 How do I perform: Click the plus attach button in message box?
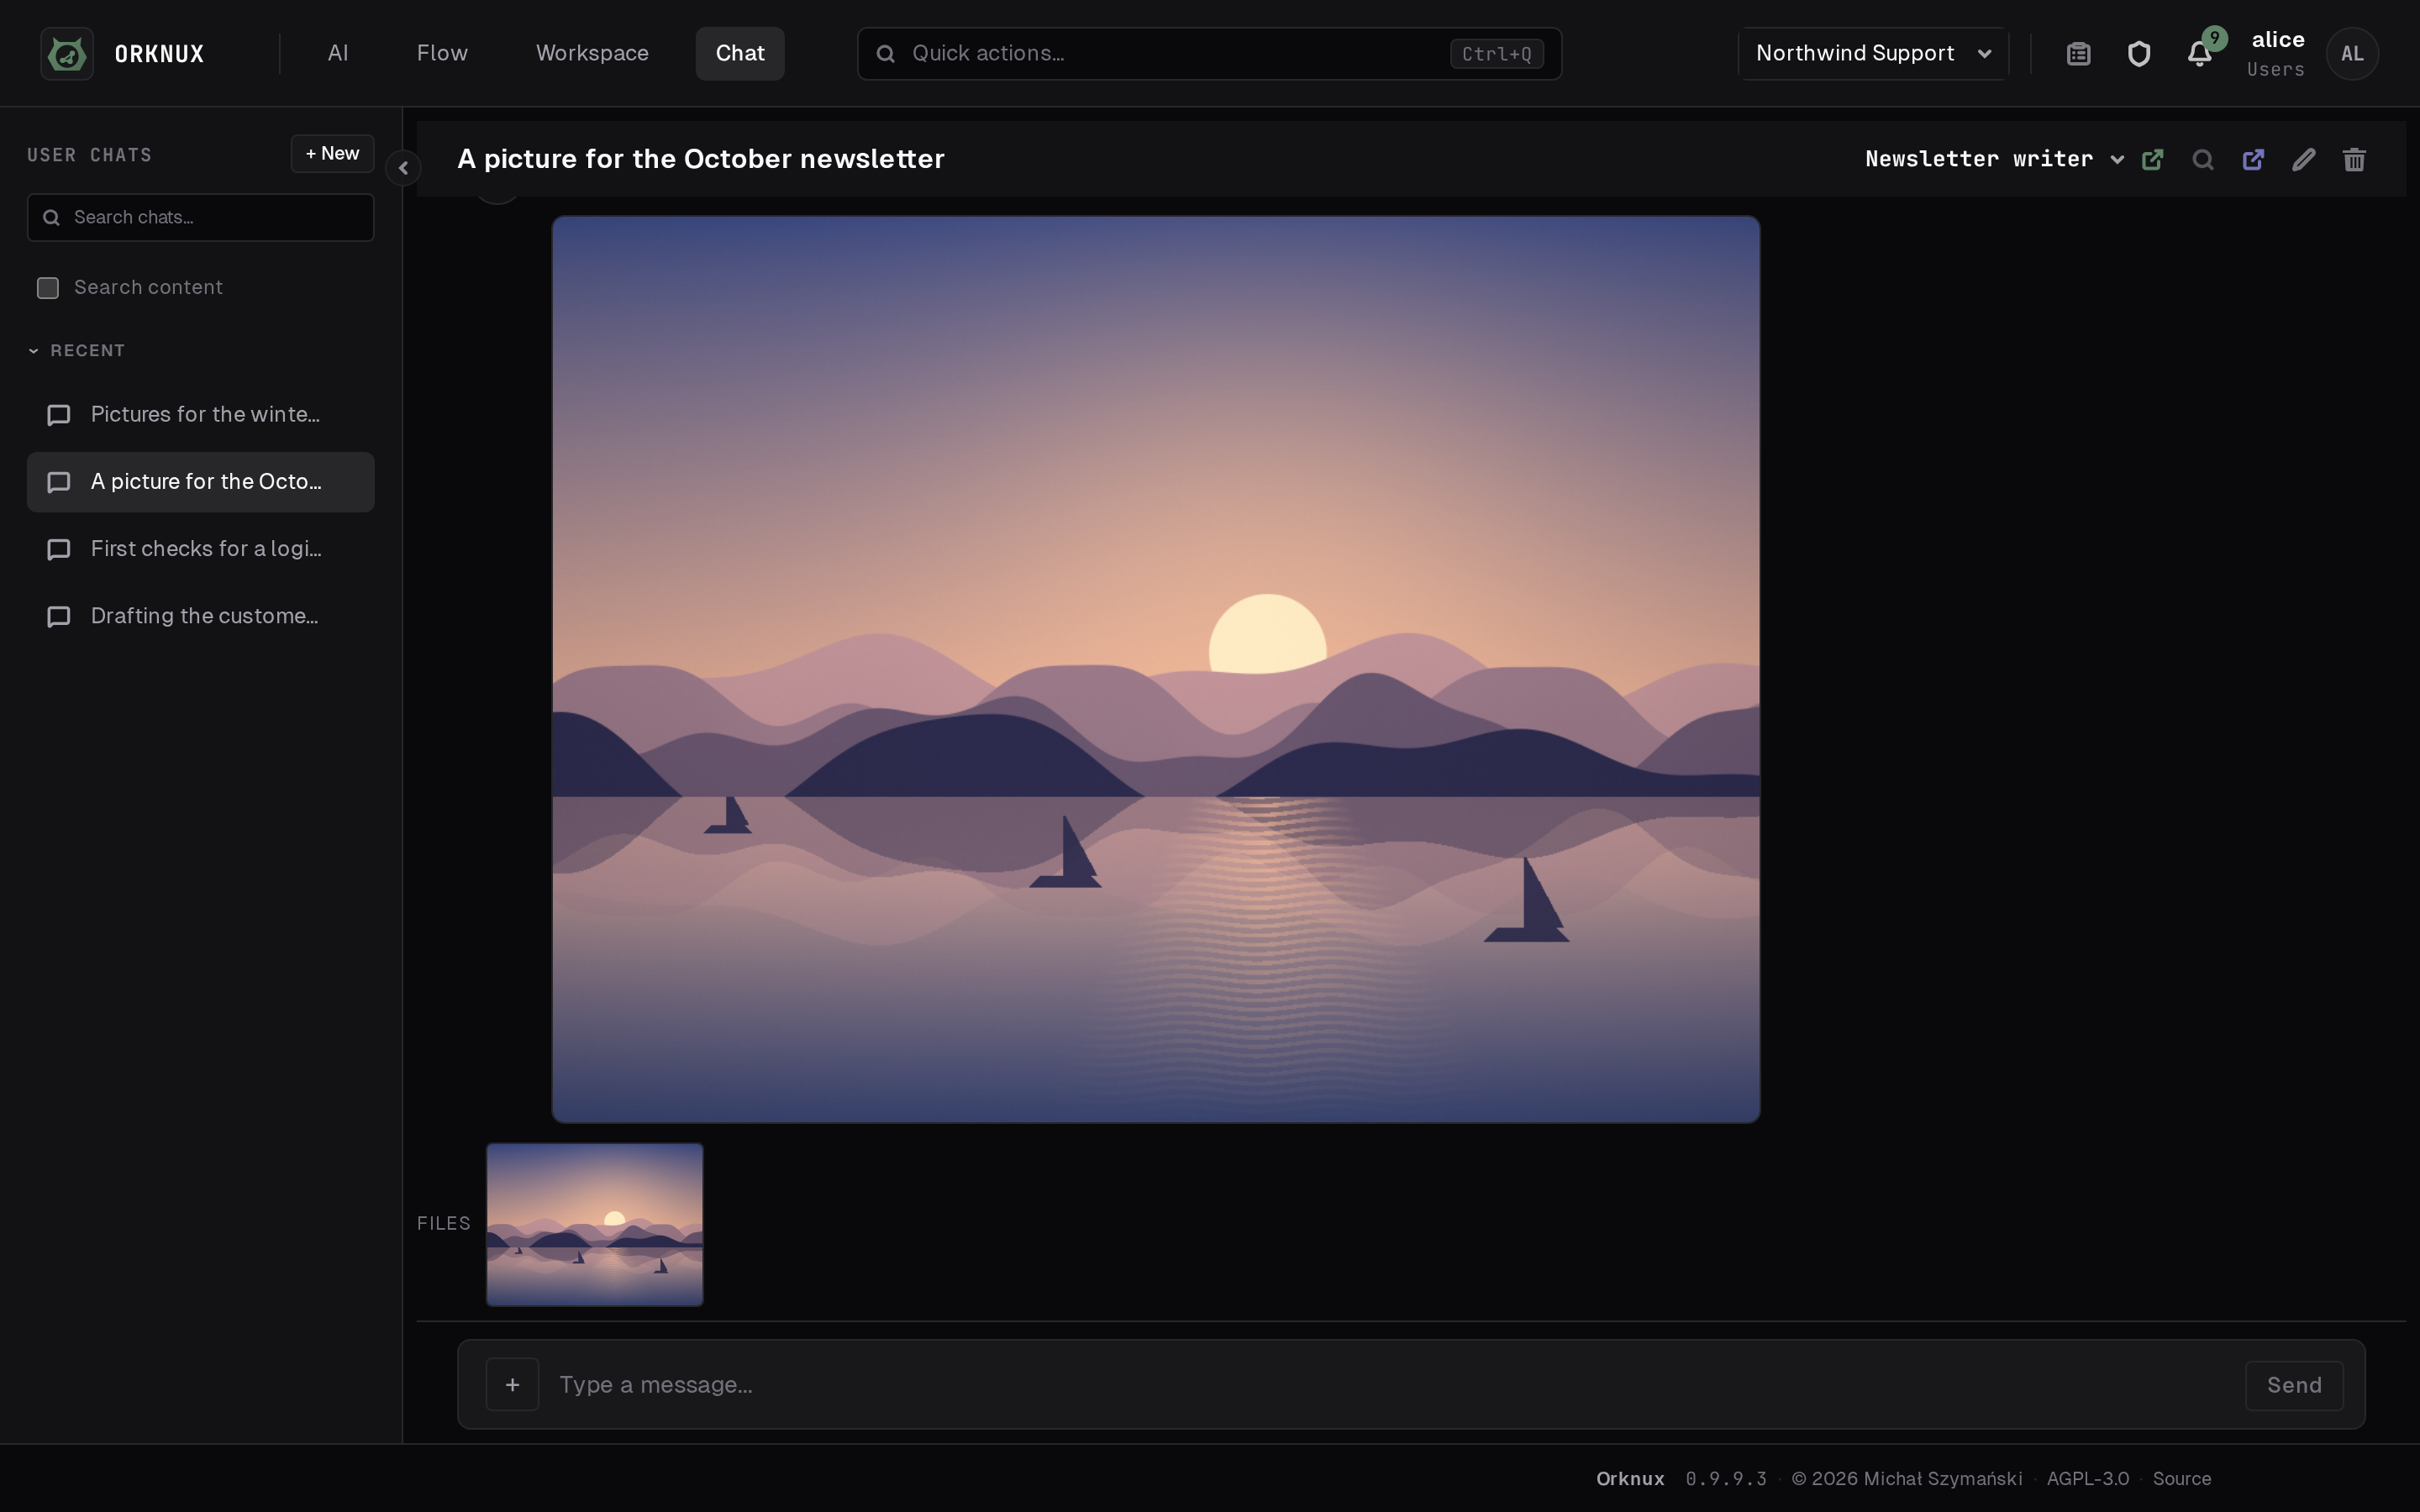512,1384
